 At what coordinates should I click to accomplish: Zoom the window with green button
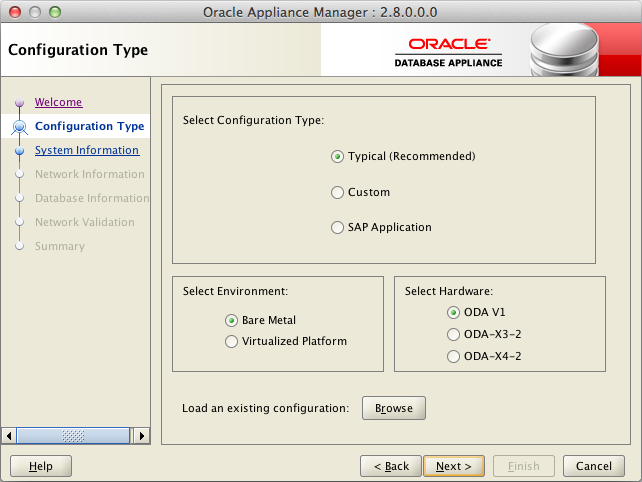point(55,12)
